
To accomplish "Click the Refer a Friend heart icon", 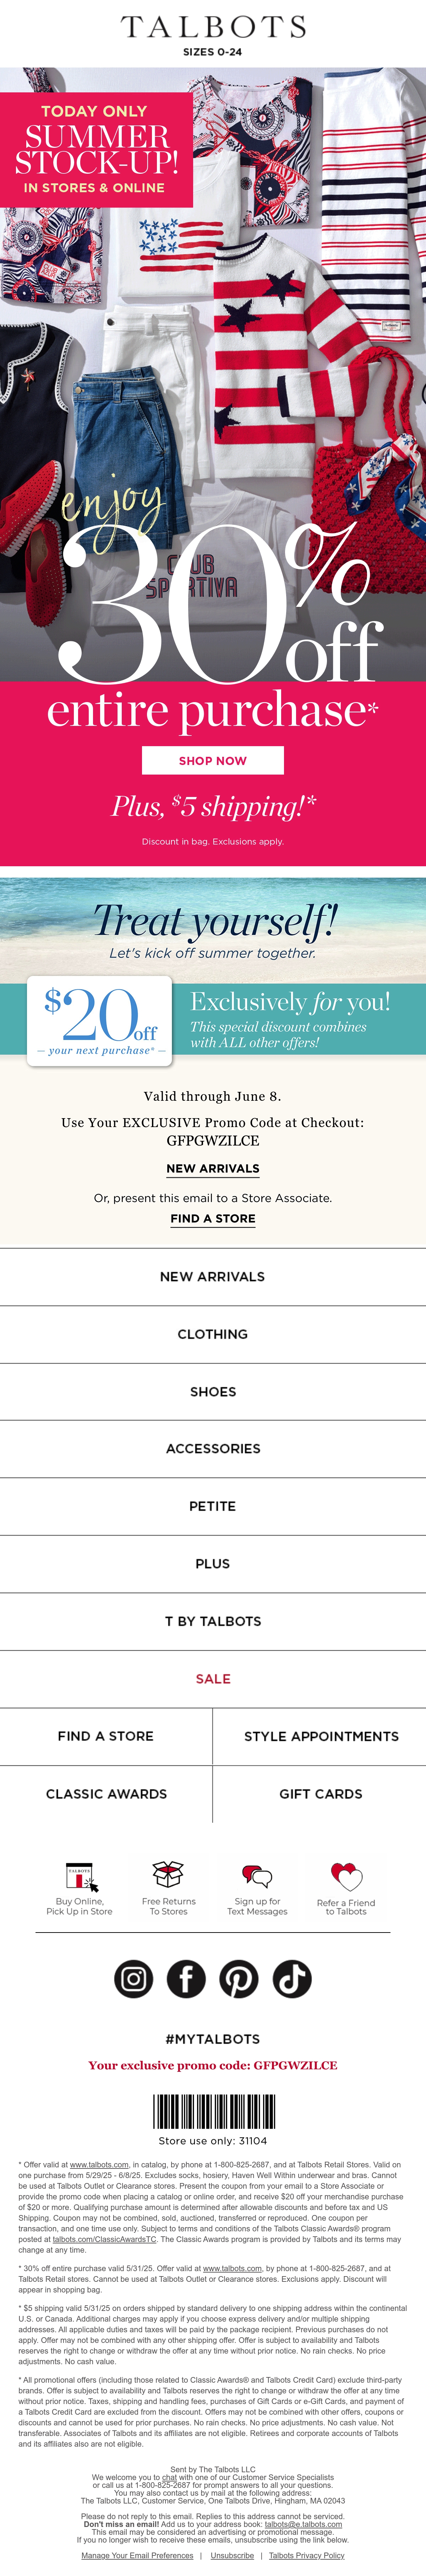I will pyautogui.click(x=346, y=1876).
